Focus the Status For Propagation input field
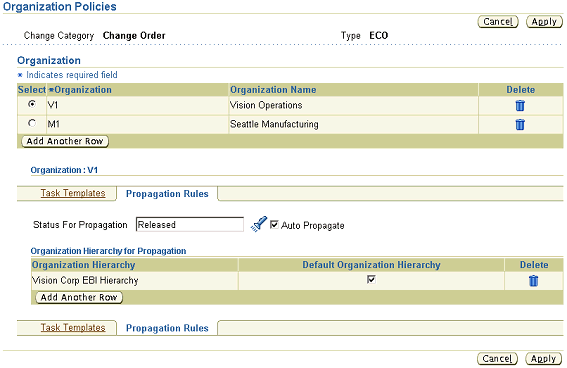The height and width of the screenshot is (368, 567). coord(190,224)
